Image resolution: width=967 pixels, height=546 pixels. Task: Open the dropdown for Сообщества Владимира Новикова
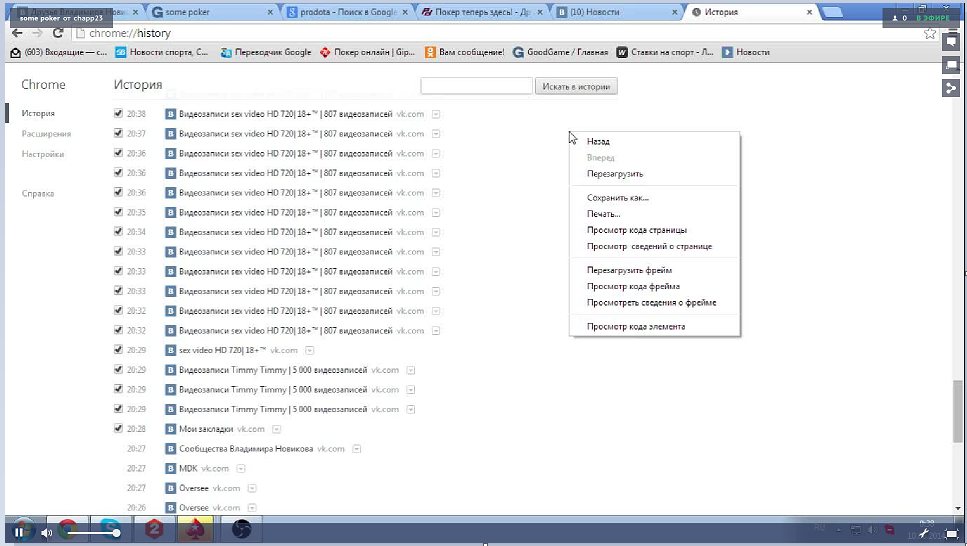click(356, 449)
